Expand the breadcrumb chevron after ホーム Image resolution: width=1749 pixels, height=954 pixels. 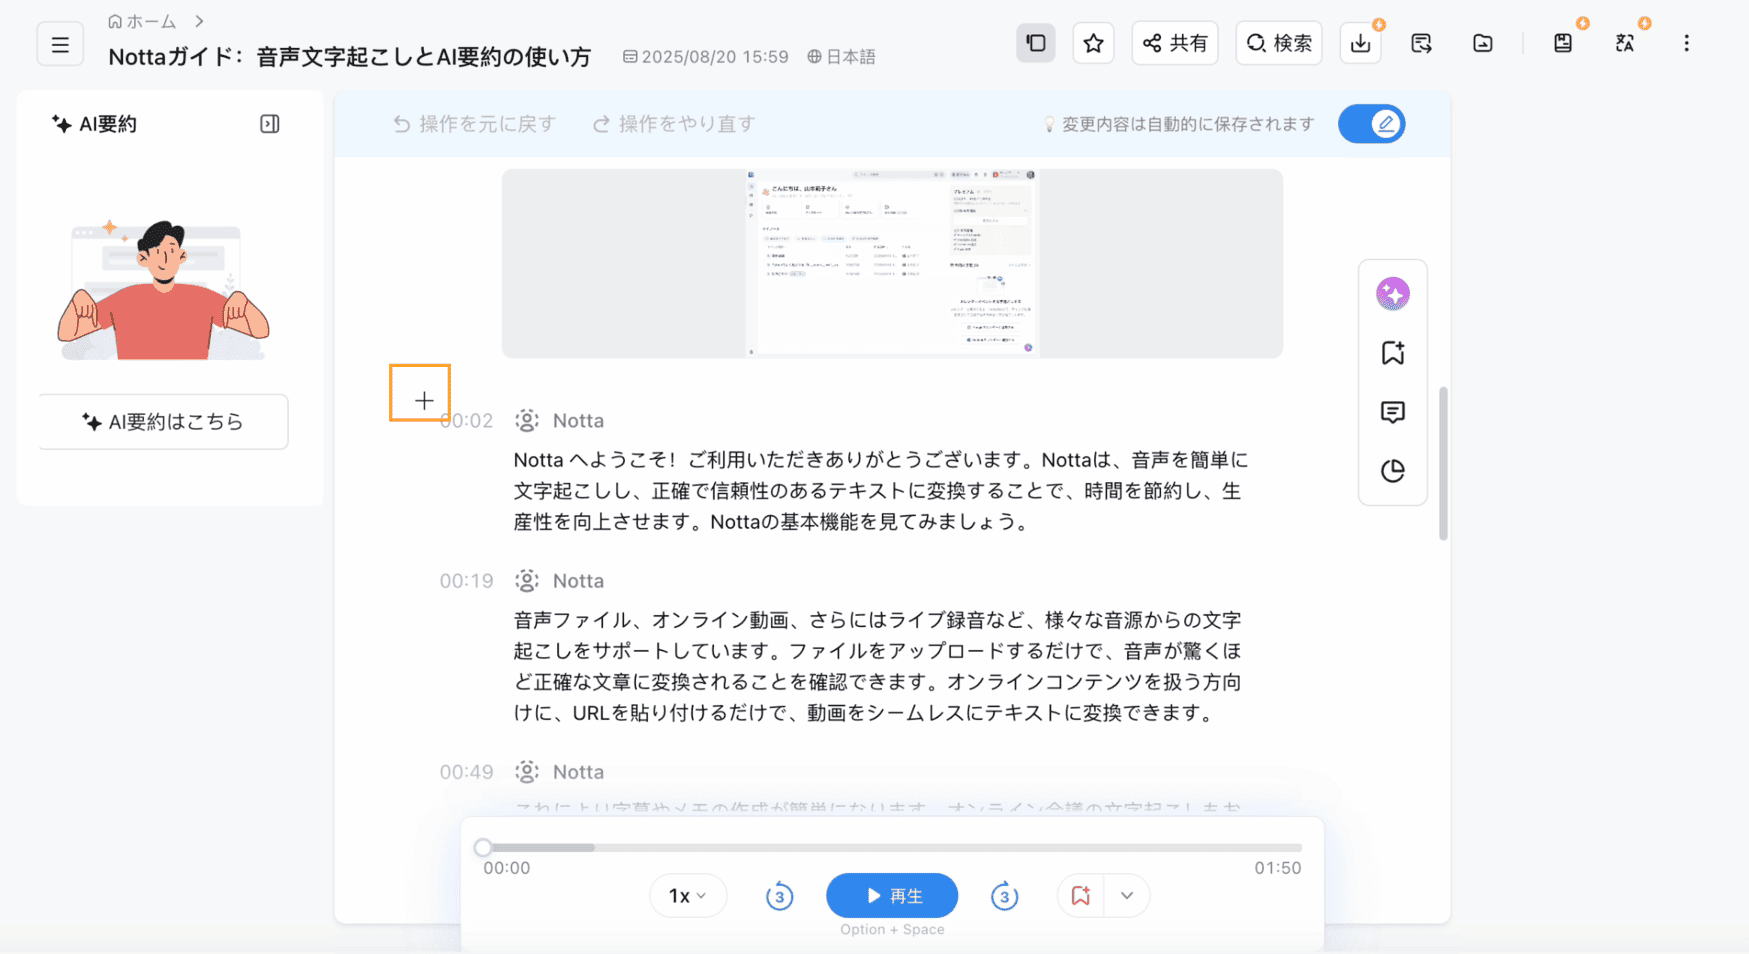(x=199, y=21)
